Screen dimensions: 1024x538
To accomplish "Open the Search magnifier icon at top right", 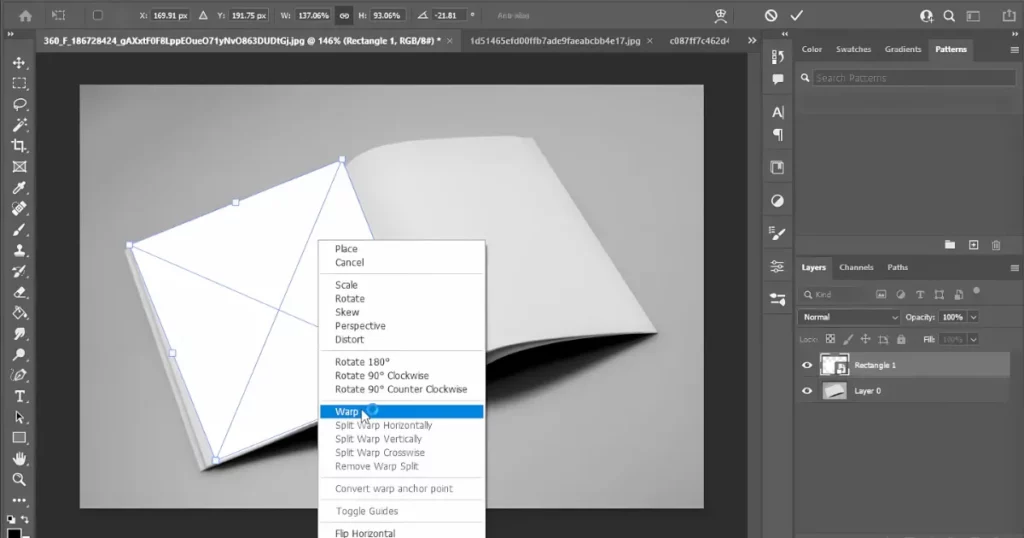I will coord(949,16).
